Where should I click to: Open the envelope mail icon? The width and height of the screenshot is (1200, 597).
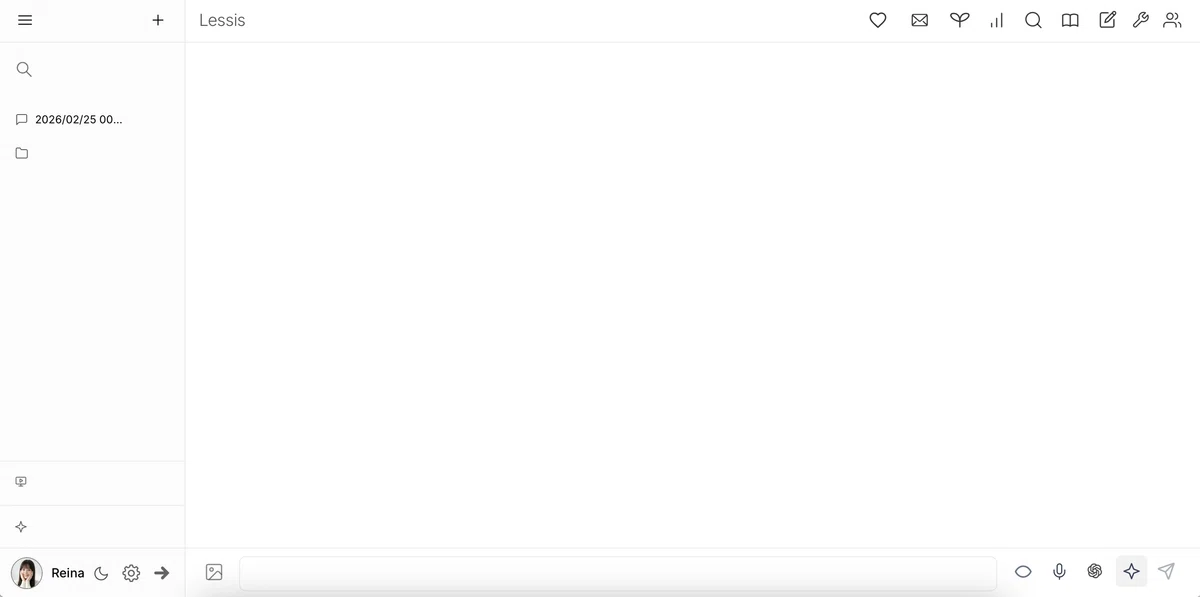pyautogui.click(x=920, y=20)
